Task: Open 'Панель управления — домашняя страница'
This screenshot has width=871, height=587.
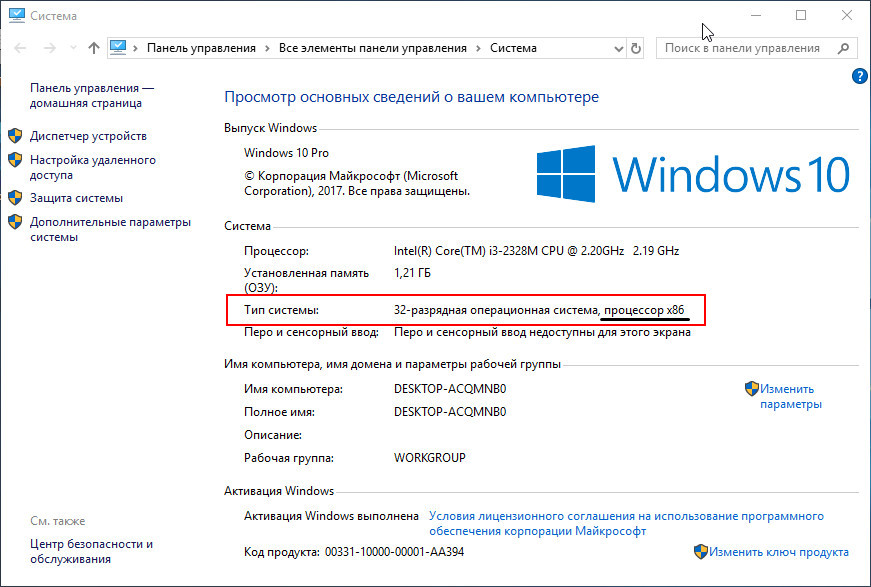Action: pyautogui.click(x=92, y=96)
